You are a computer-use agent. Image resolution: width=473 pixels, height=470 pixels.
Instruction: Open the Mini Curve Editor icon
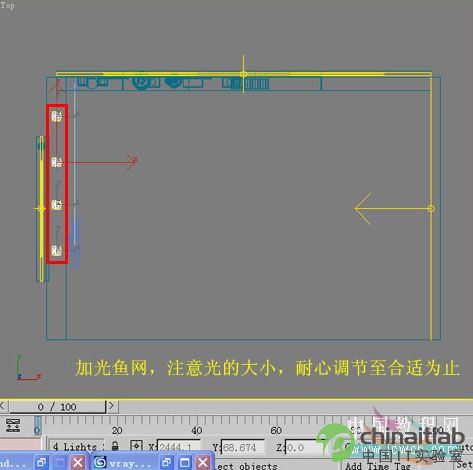[x=13, y=425]
